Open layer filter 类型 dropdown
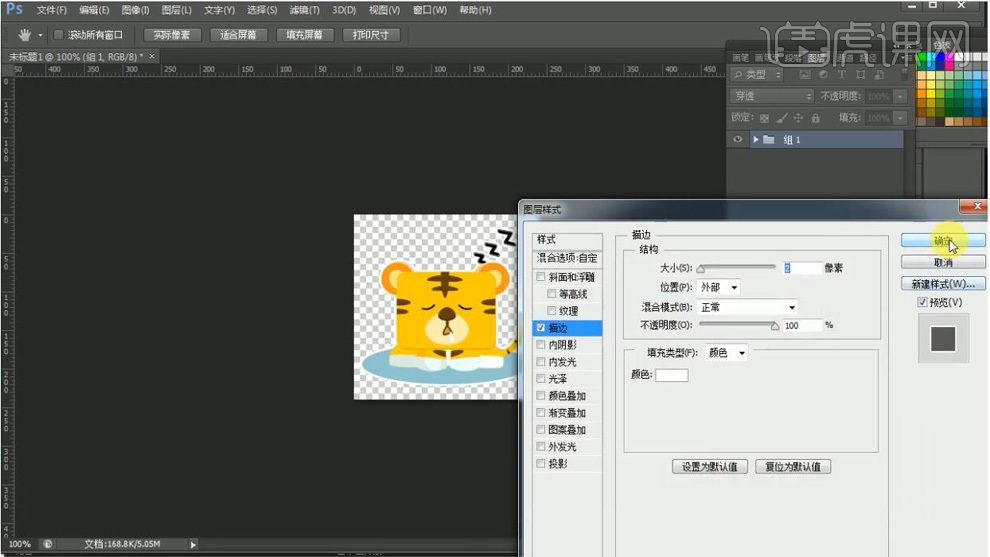Image resolution: width=990 pixels, height=557 pixels. pyautogui.click(x=757, y=75)
